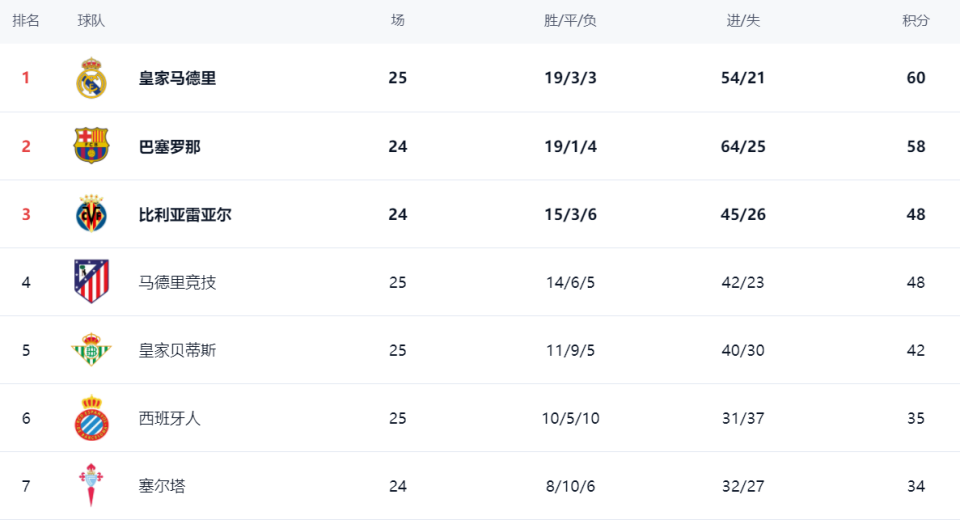
Task: Open the 皇家马德里 team link
Action: 177,78
